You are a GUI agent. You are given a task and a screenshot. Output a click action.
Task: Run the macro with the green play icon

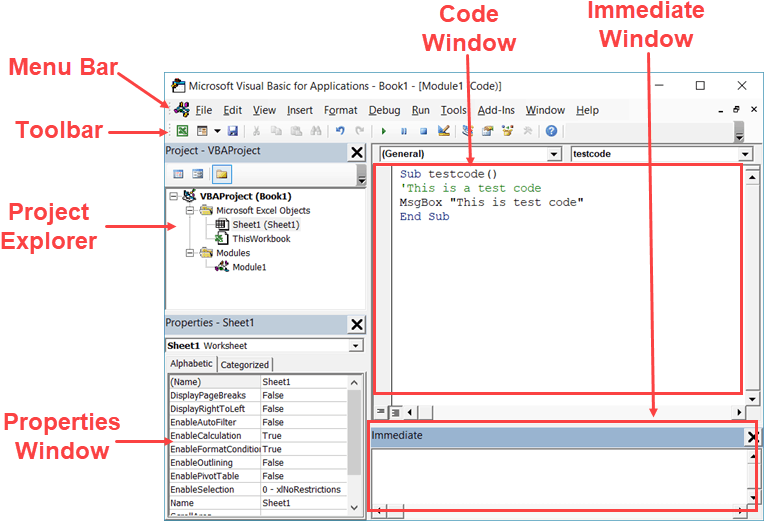[383, 131]
